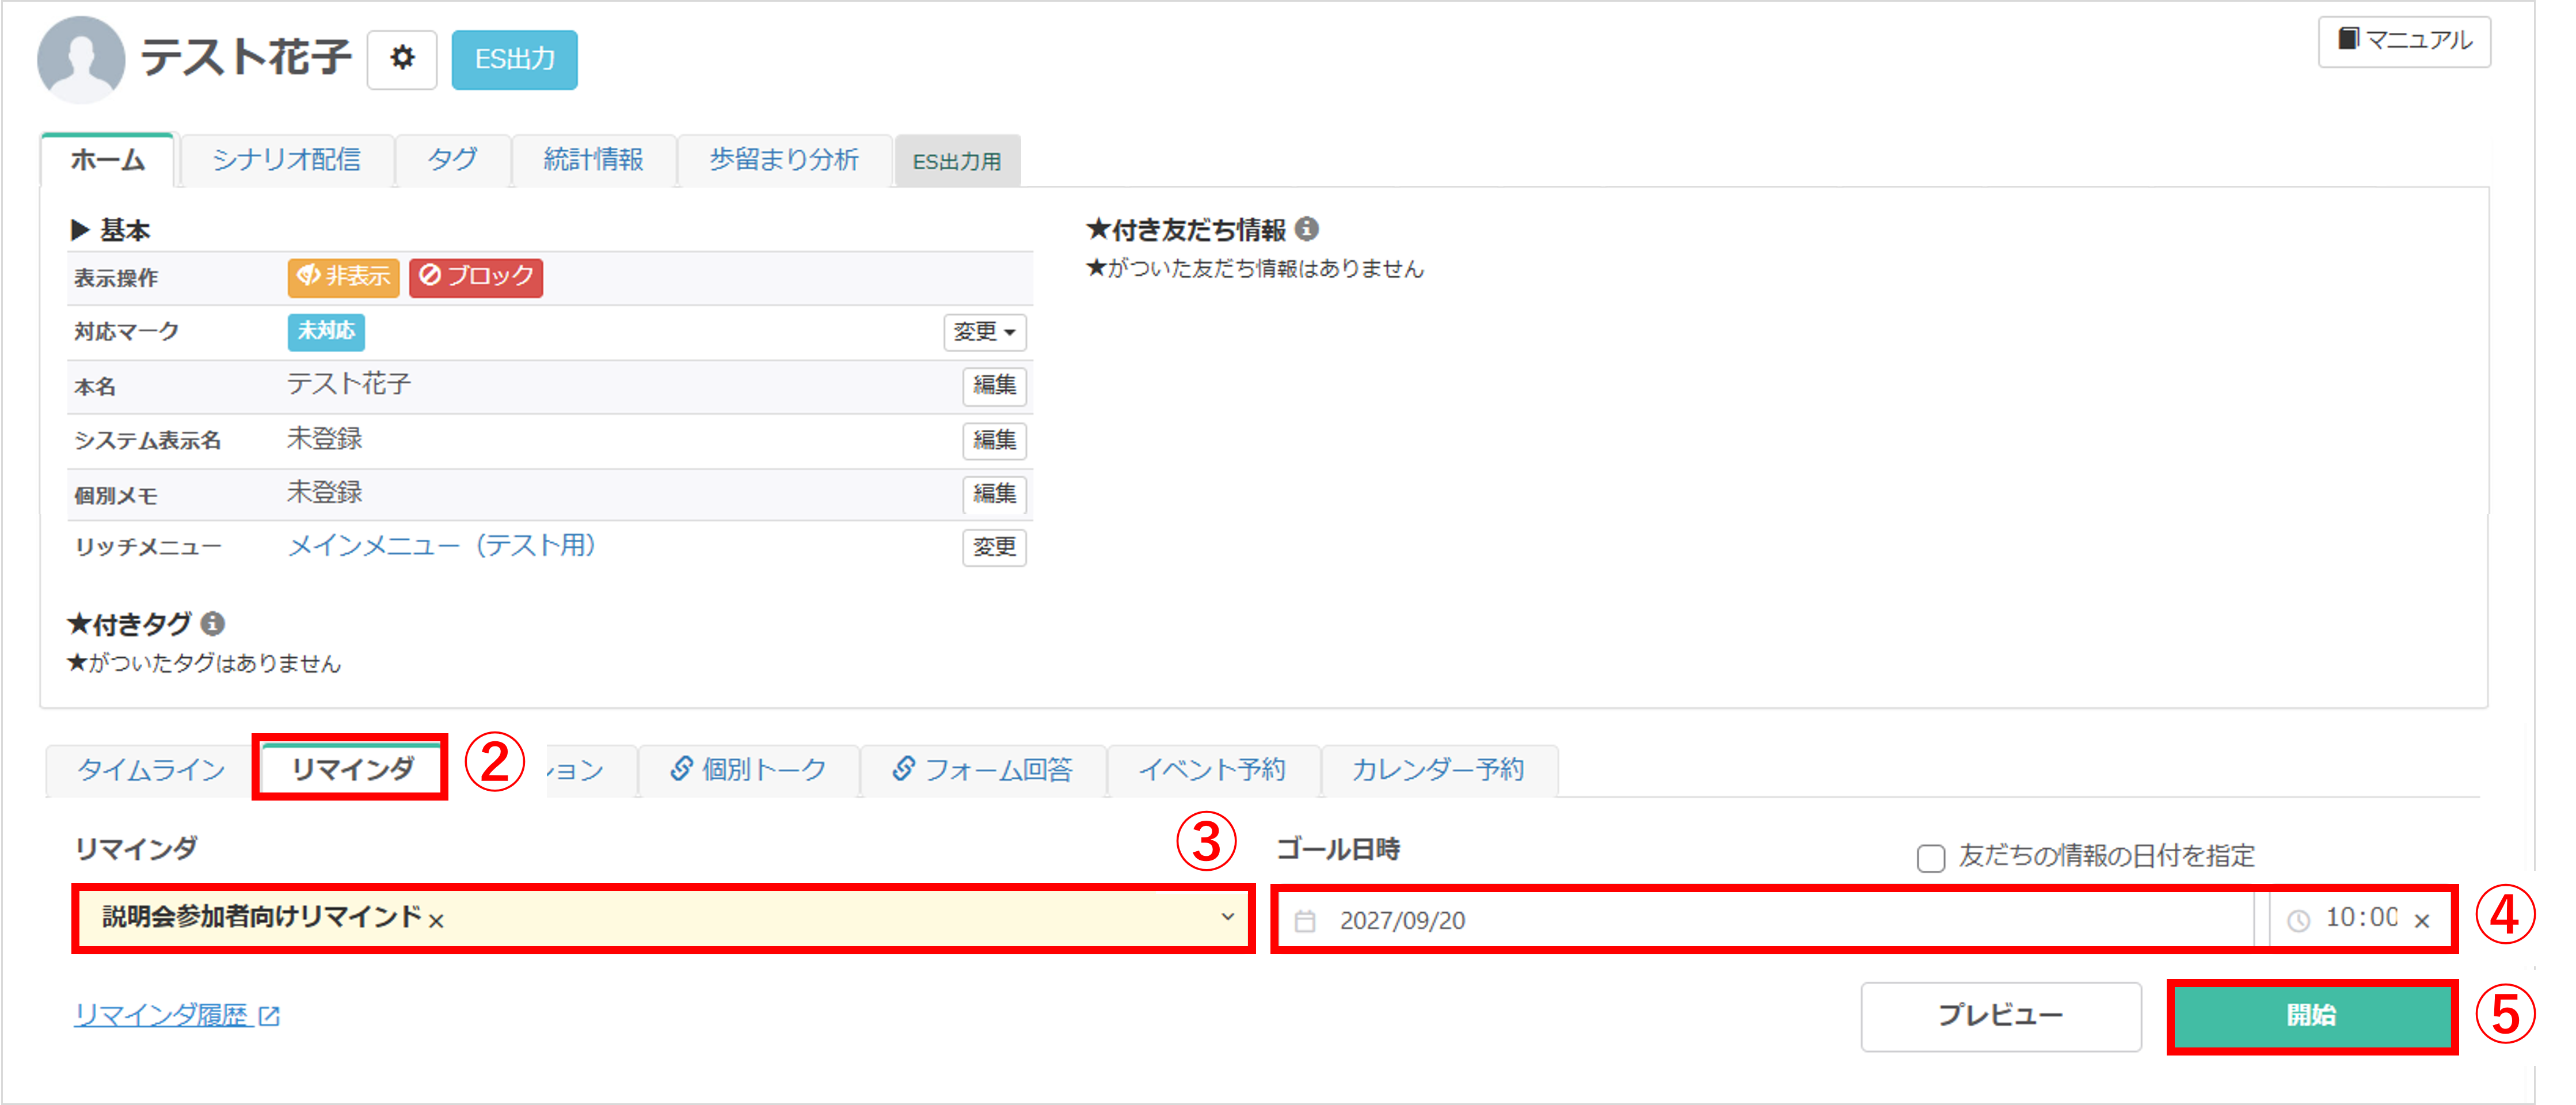Click the gear settings icon beside テスト花子
The width and height of the screenshot is (2576, 1105).
[x=402, y=59]
